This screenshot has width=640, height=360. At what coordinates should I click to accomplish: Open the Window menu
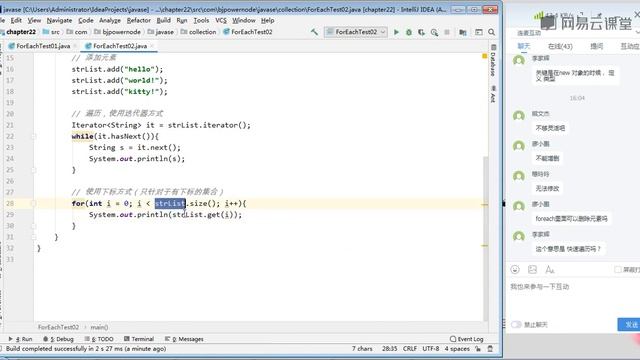244,20
